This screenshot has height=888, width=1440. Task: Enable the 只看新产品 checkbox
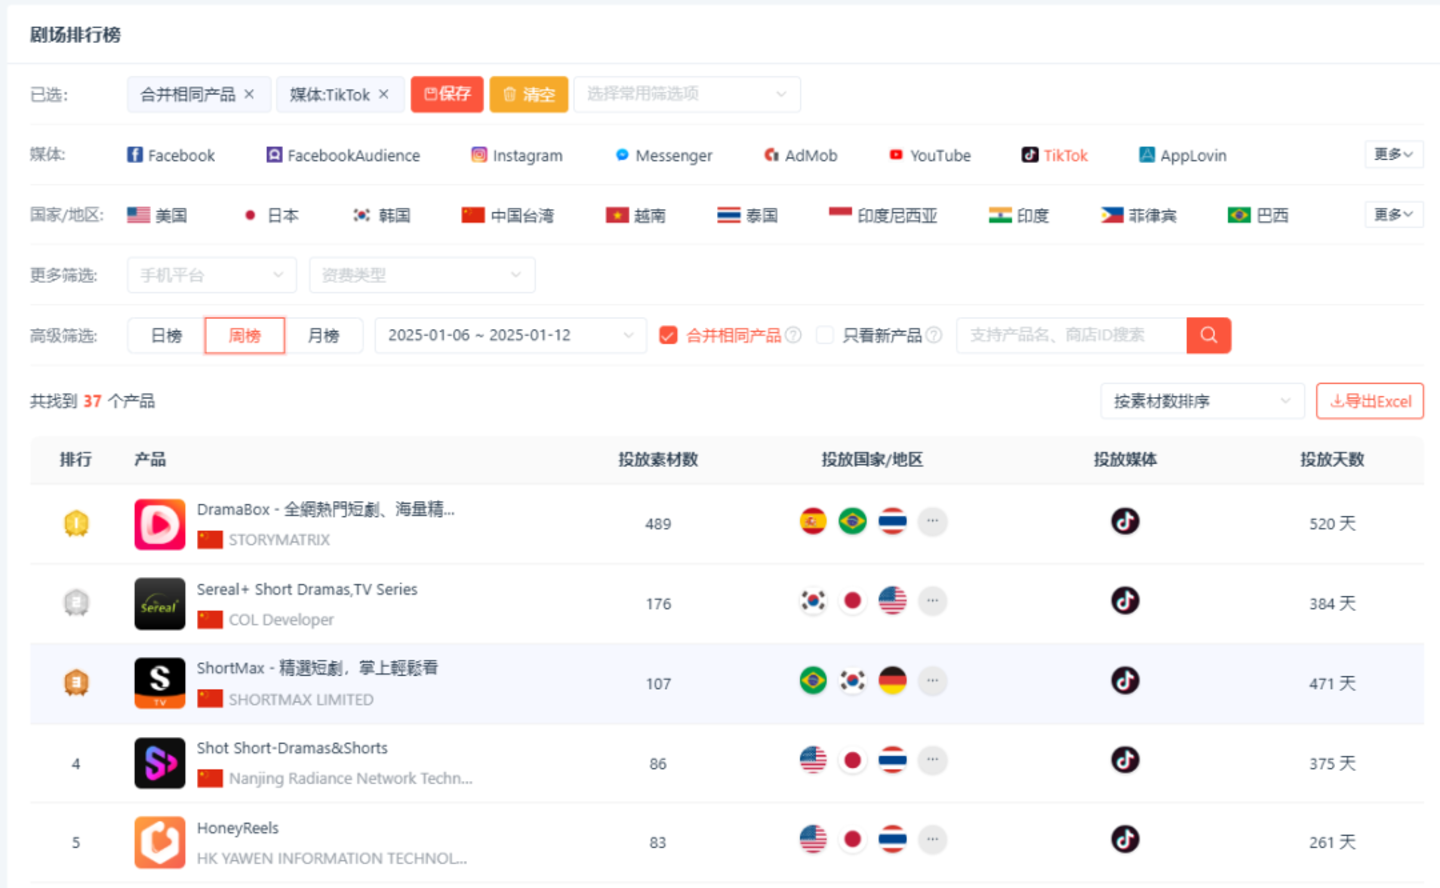825,335
